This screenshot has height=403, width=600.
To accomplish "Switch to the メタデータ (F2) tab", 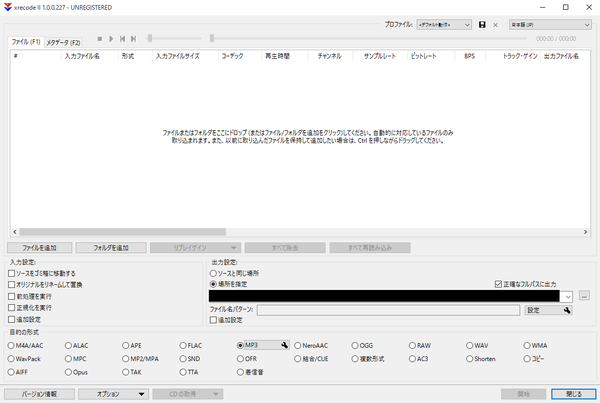I will tap(63, 42).
